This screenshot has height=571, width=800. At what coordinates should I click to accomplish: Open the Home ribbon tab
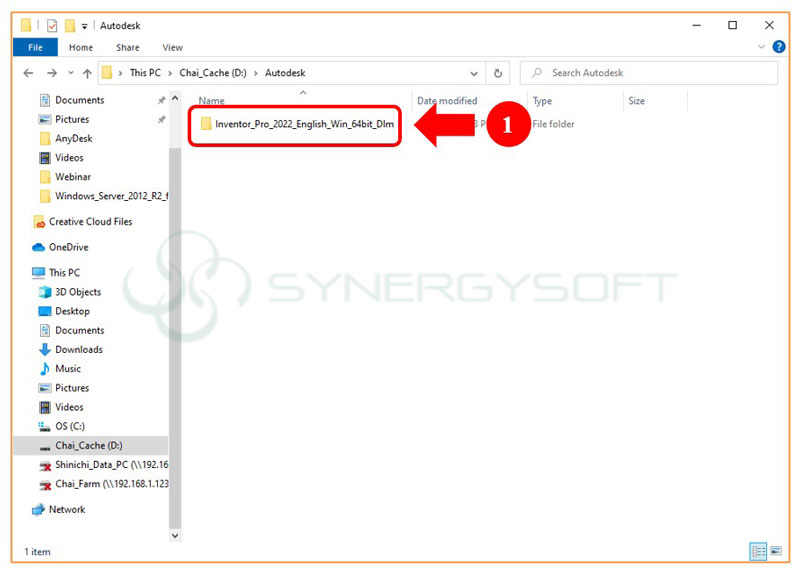tap(81, 47)
